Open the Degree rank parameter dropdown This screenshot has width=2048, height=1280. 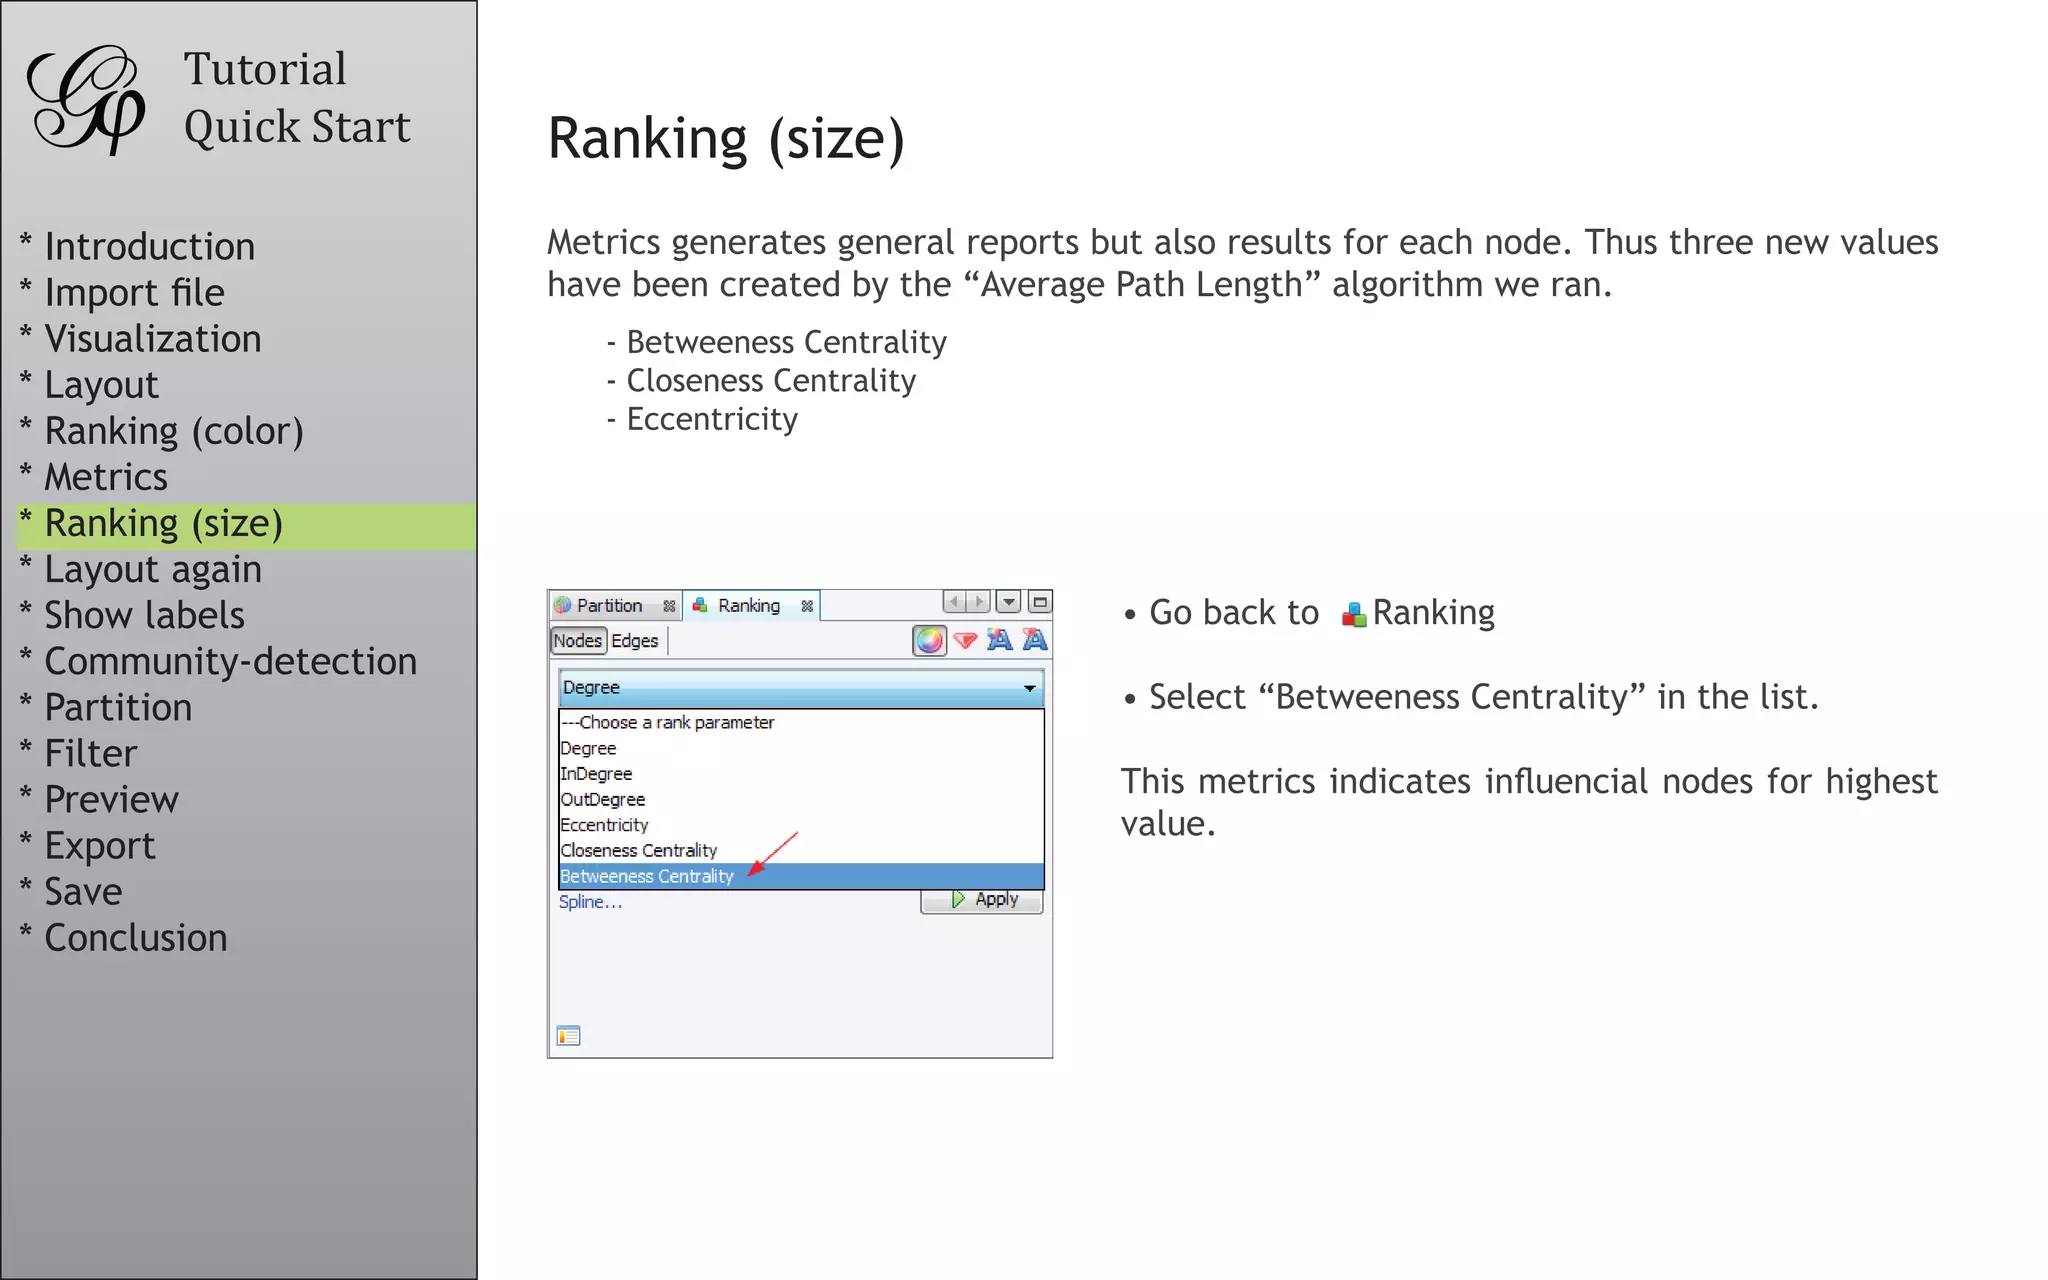point(800,688)
